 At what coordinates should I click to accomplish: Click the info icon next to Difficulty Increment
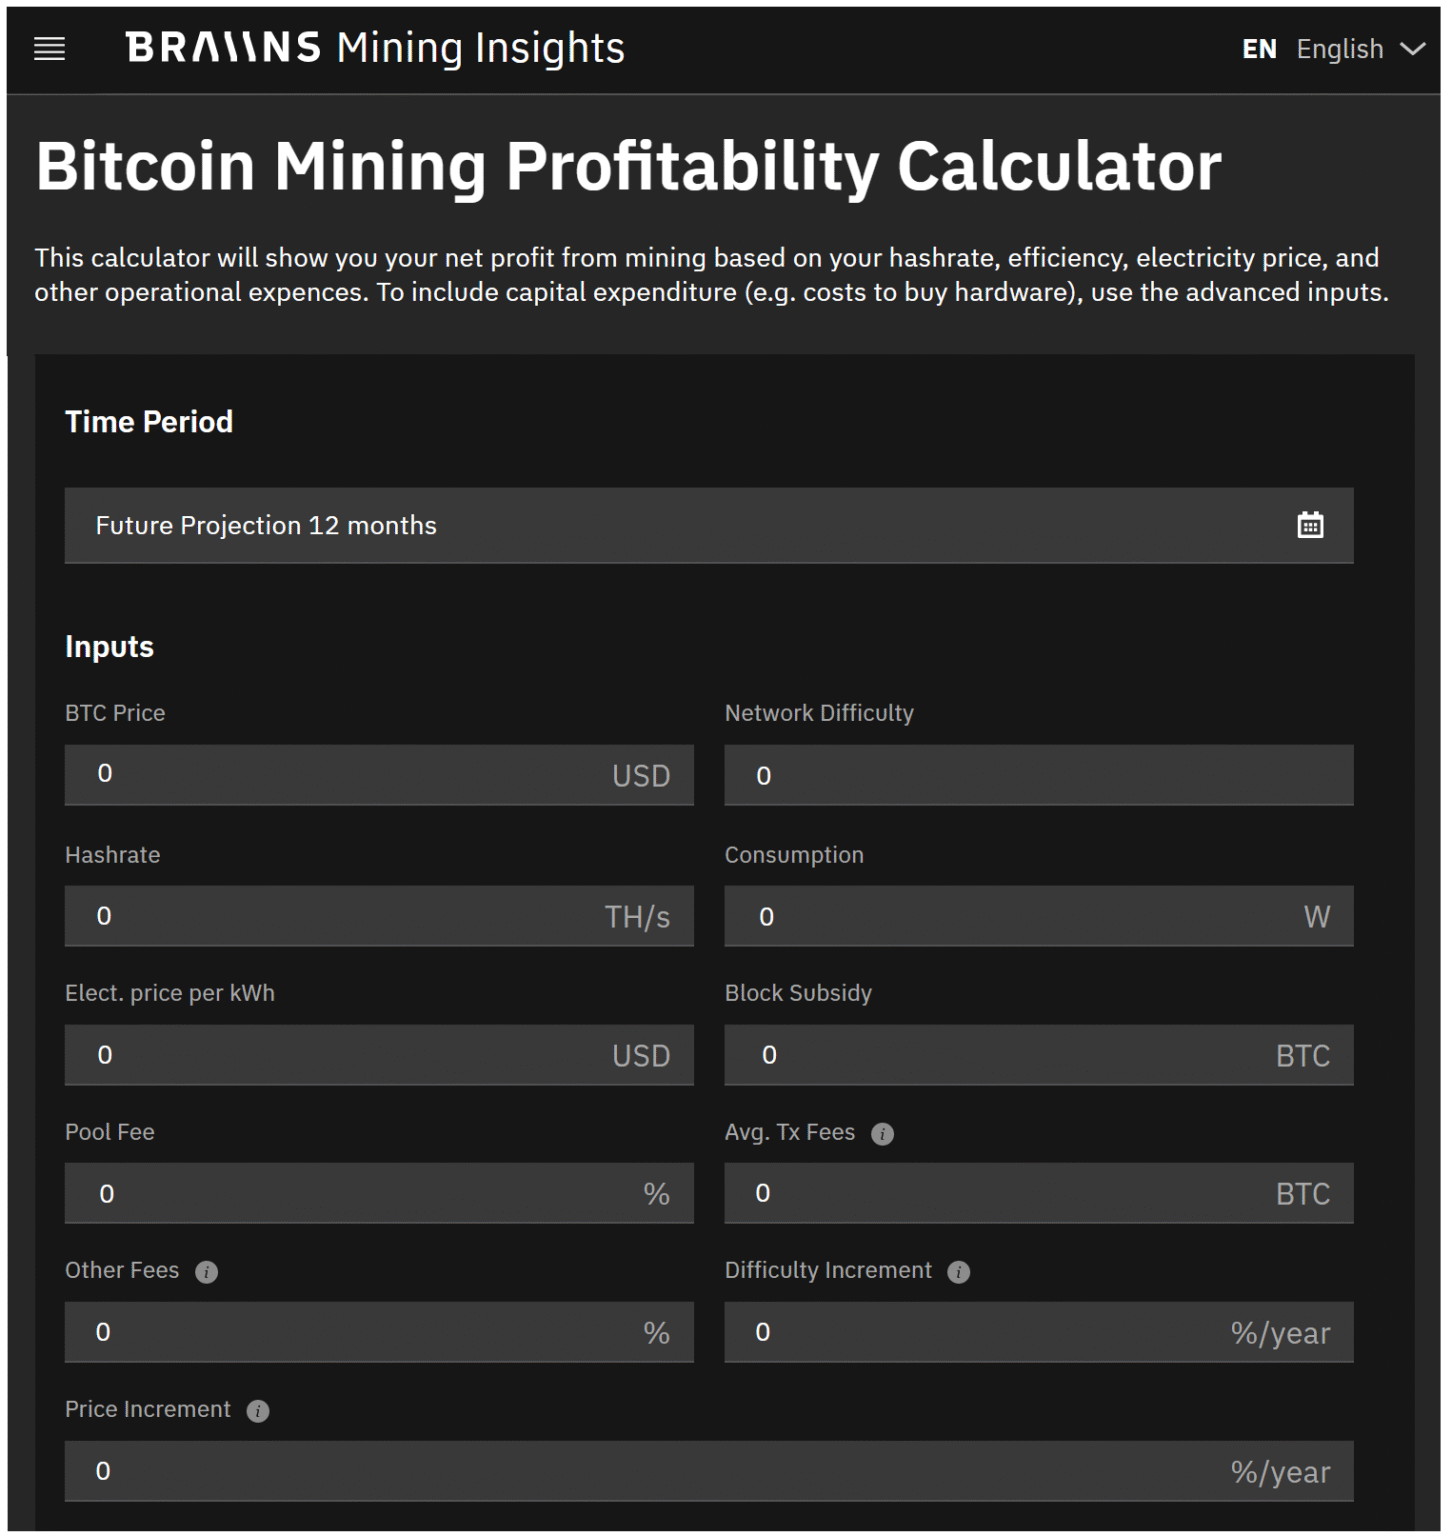(958, 1272)
